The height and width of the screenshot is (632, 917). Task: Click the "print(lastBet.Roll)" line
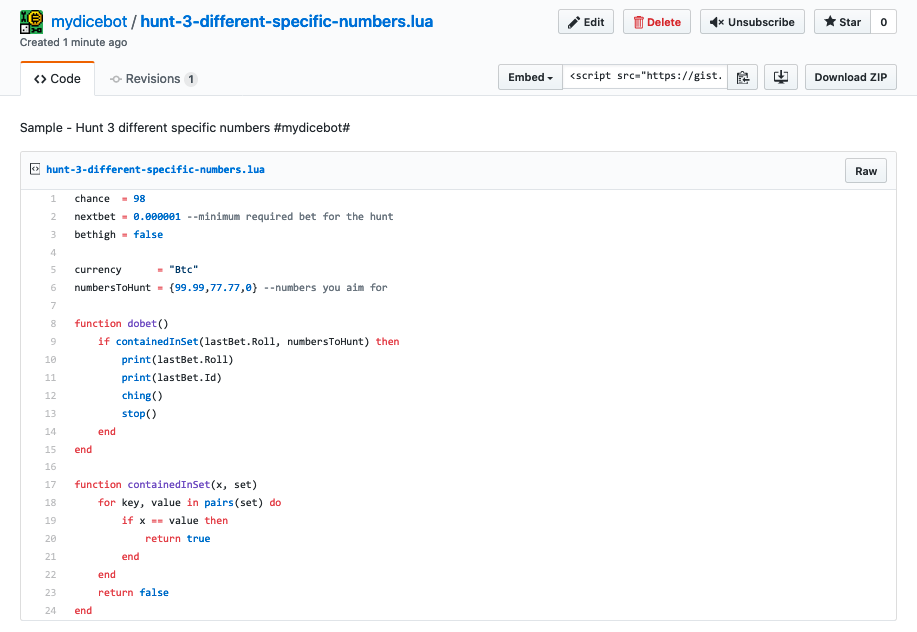coord(177,360)
